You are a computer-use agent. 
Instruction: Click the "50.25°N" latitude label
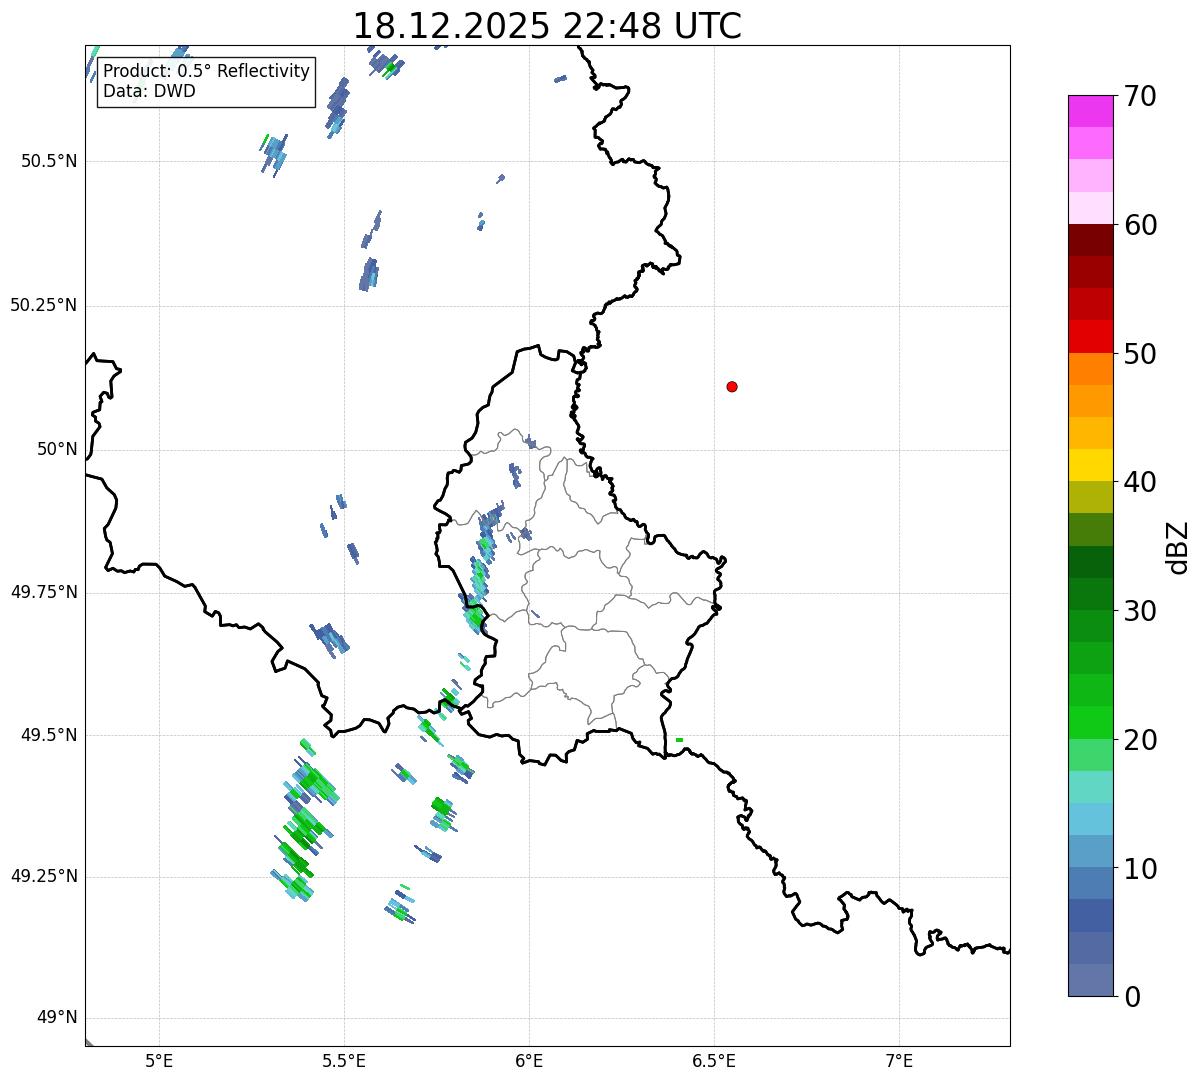[x=43, y=305]
